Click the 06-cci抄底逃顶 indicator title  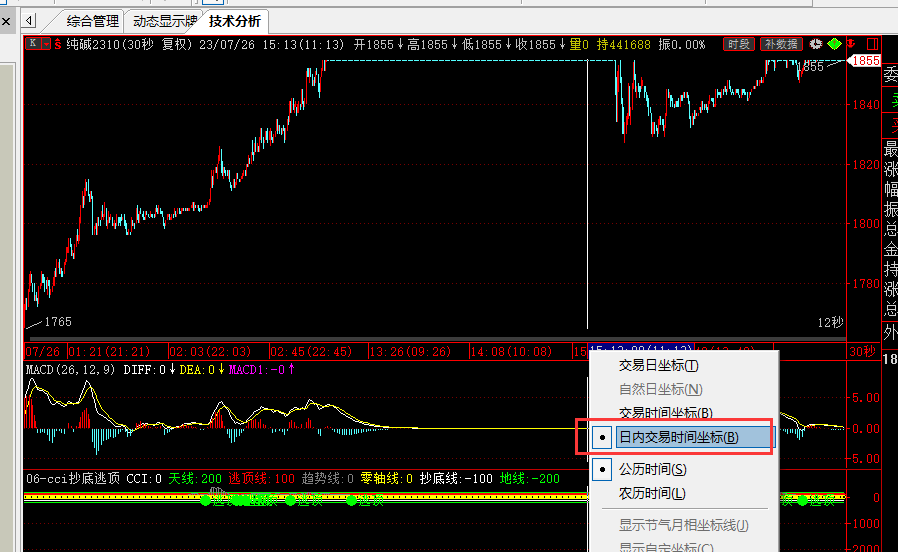coord(73,479)
